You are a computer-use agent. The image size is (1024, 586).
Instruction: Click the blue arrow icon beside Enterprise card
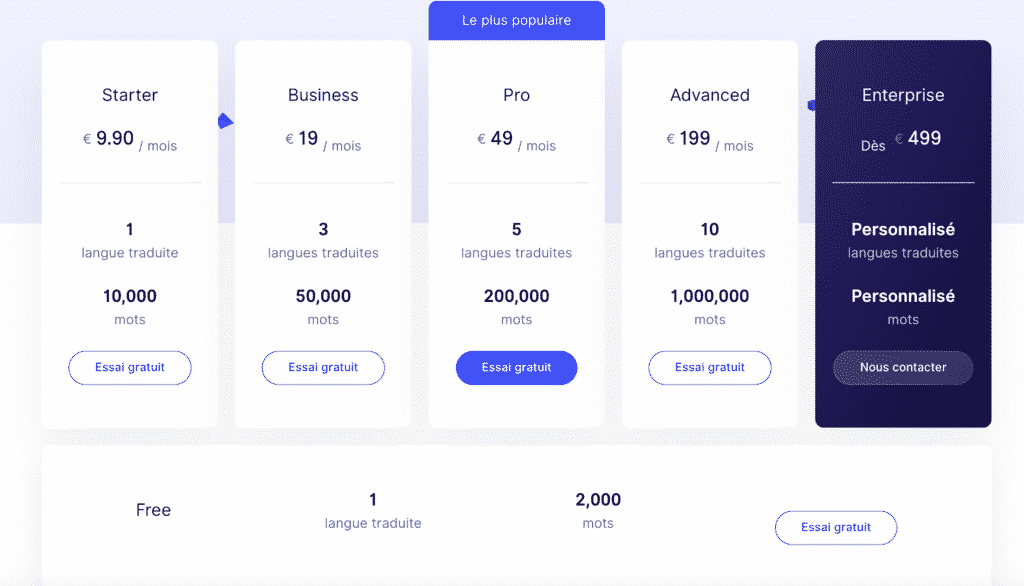point(809,103)
